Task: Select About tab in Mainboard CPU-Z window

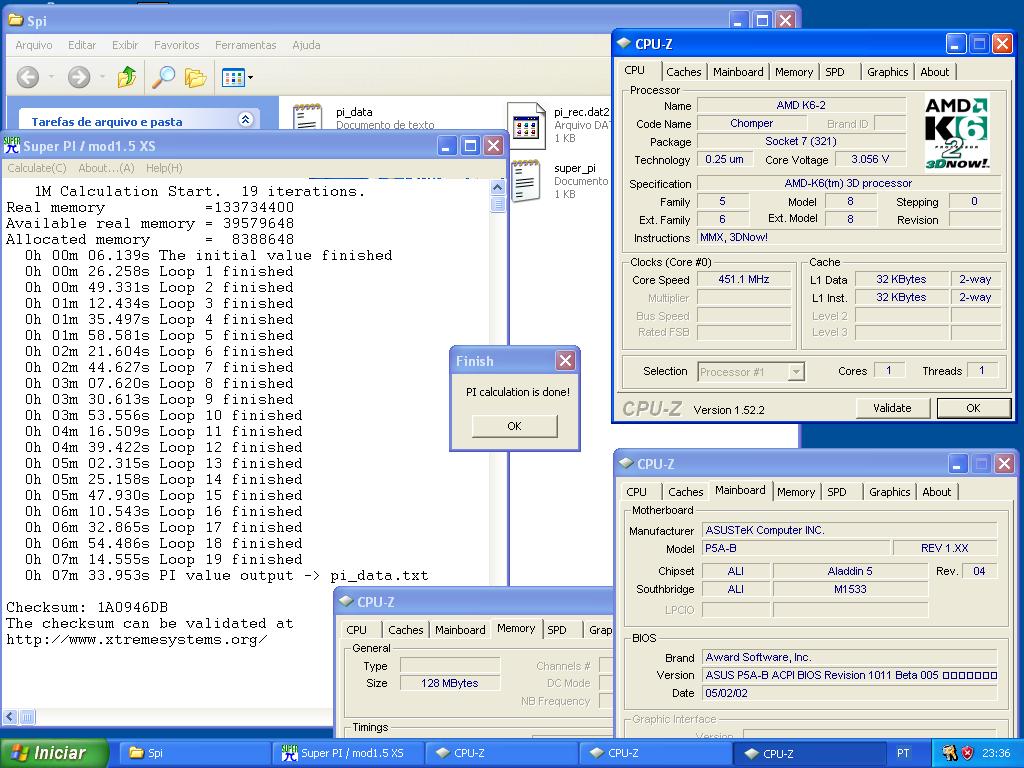Action: pyautogui.click(x=936, y=492)
